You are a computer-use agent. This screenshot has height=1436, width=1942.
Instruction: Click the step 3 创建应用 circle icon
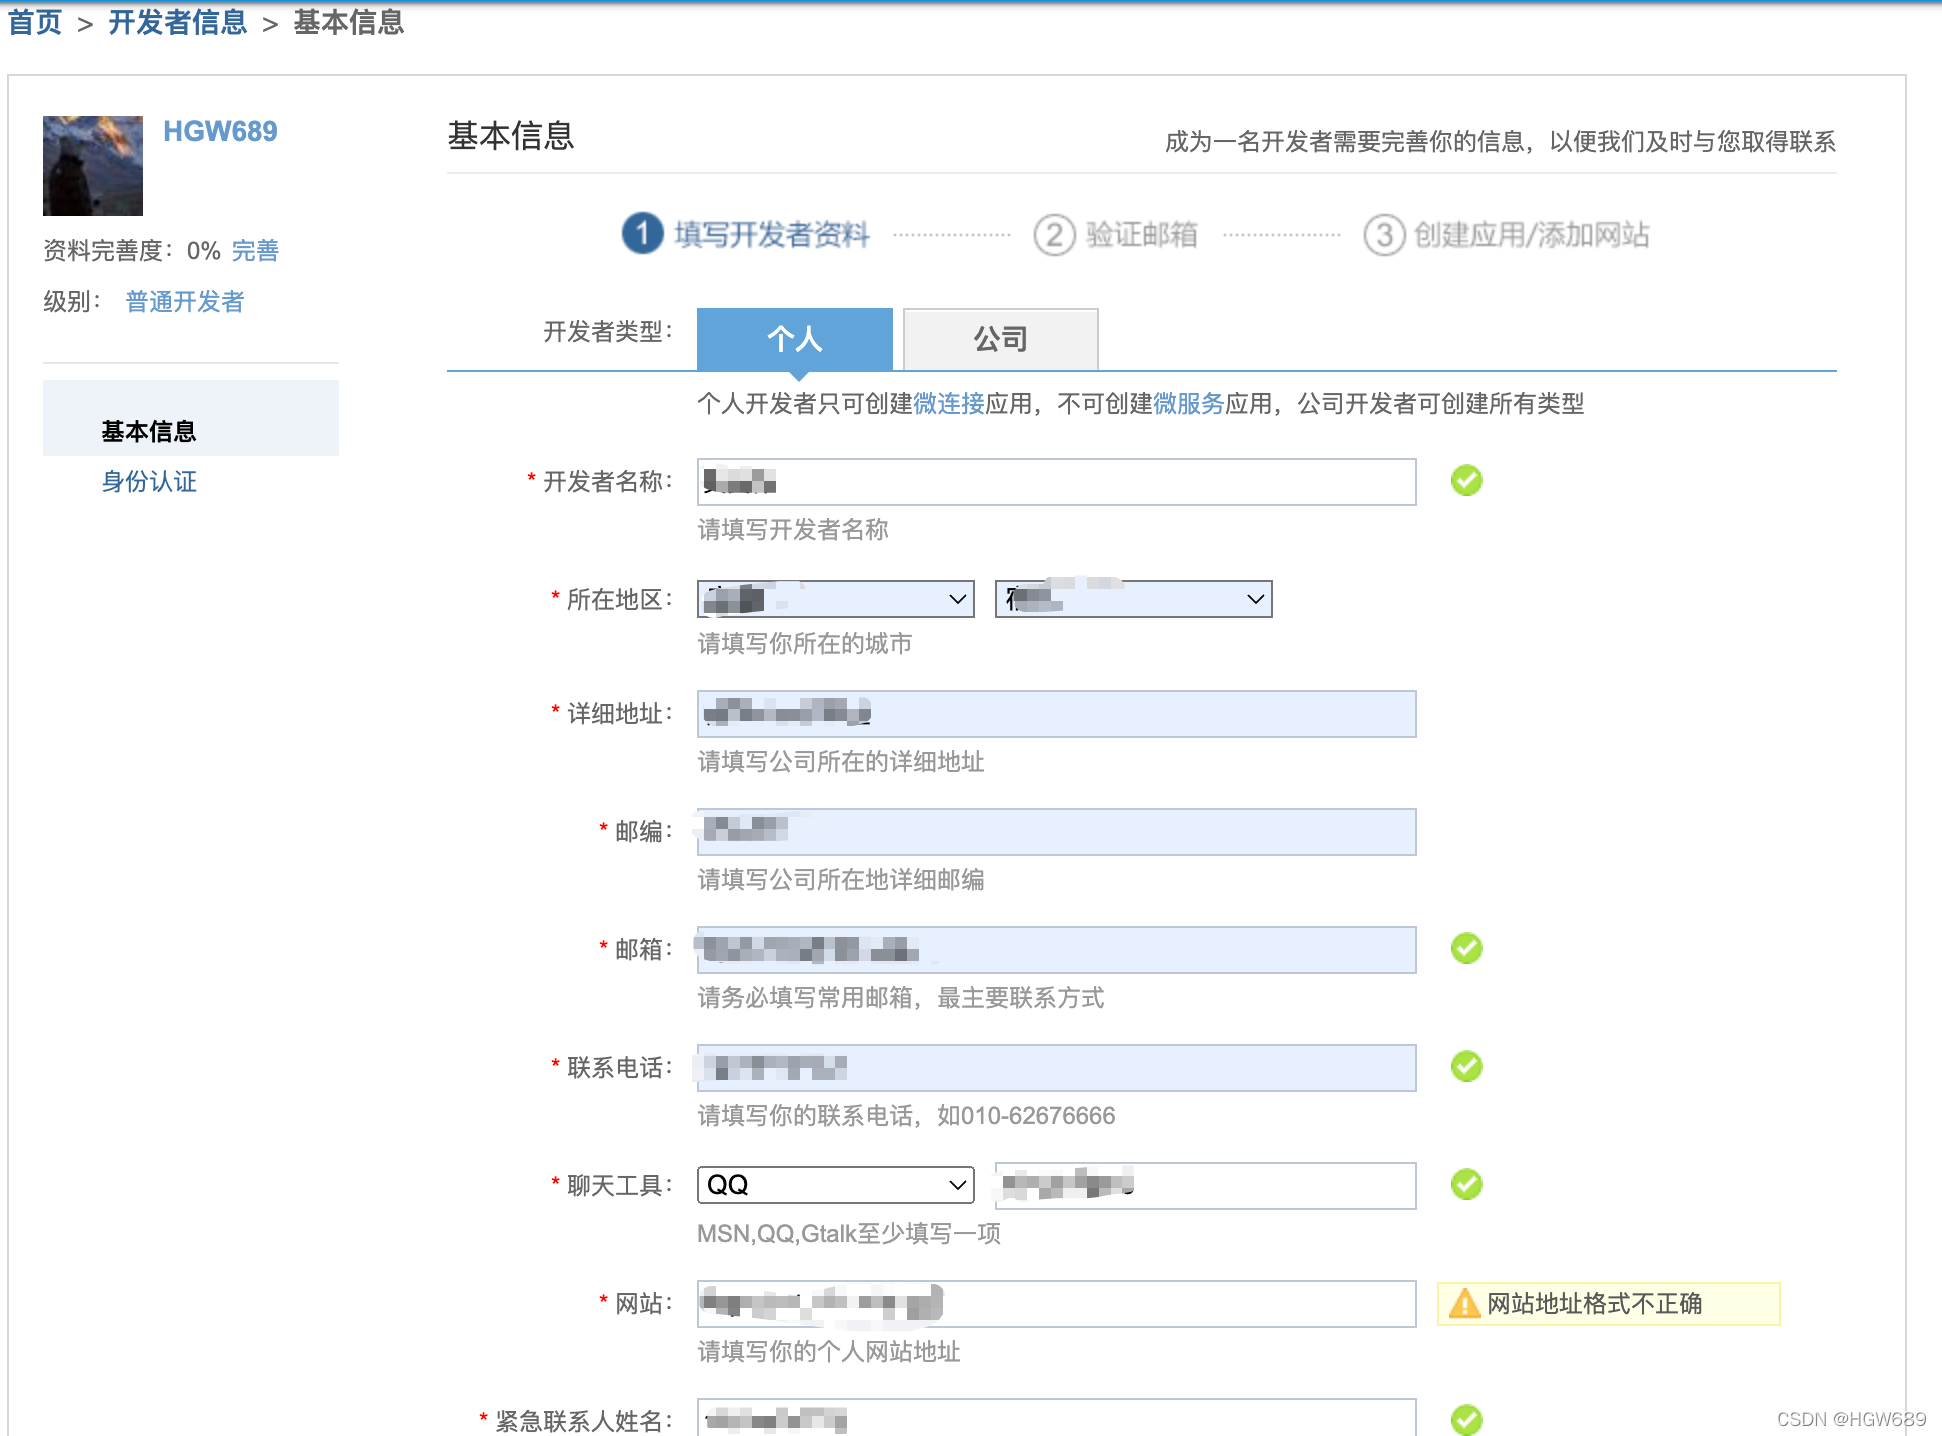1384,235
